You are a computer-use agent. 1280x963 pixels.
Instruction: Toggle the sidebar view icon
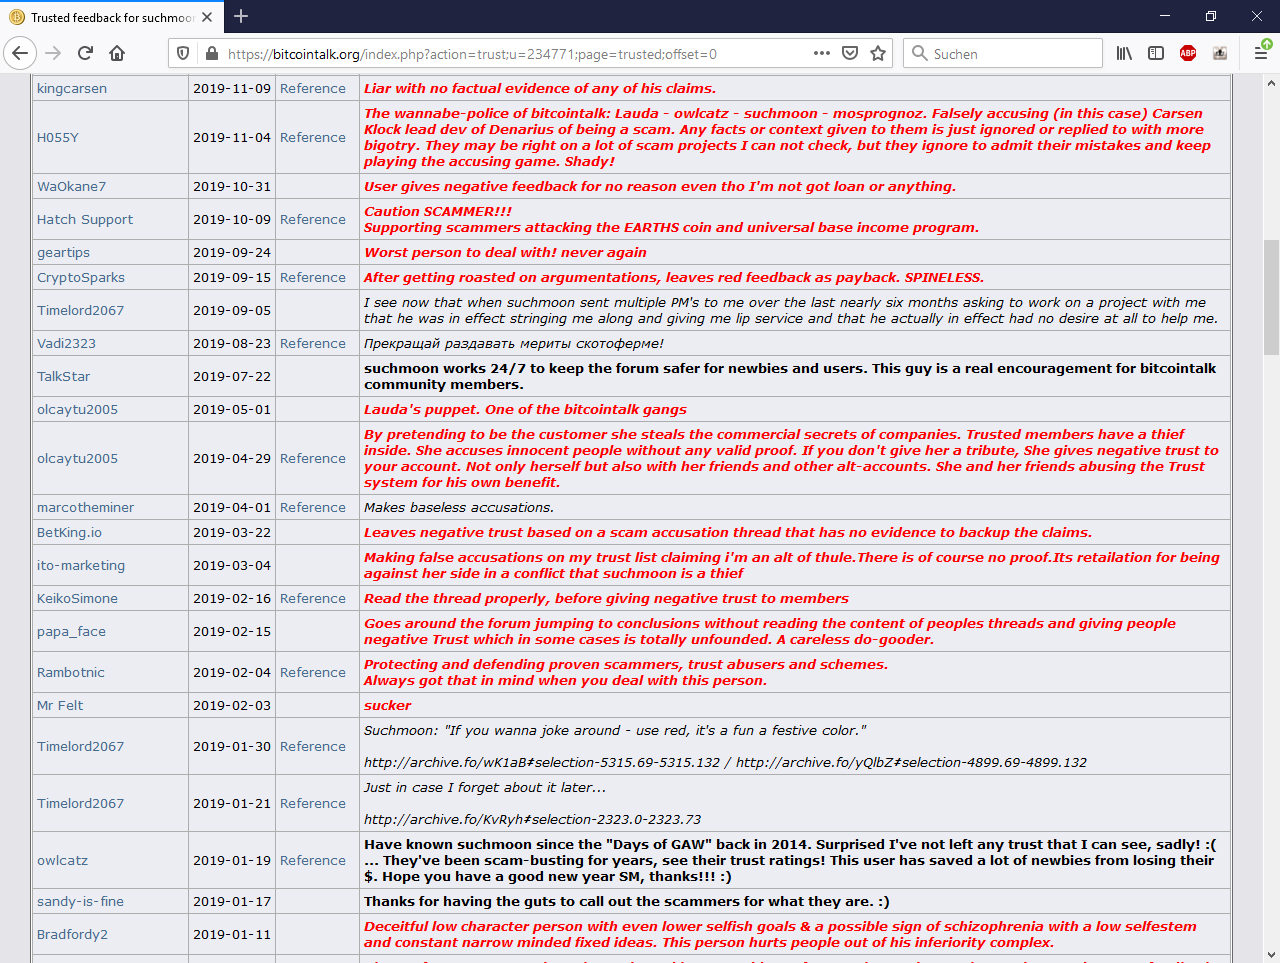tap(1156, 53)
